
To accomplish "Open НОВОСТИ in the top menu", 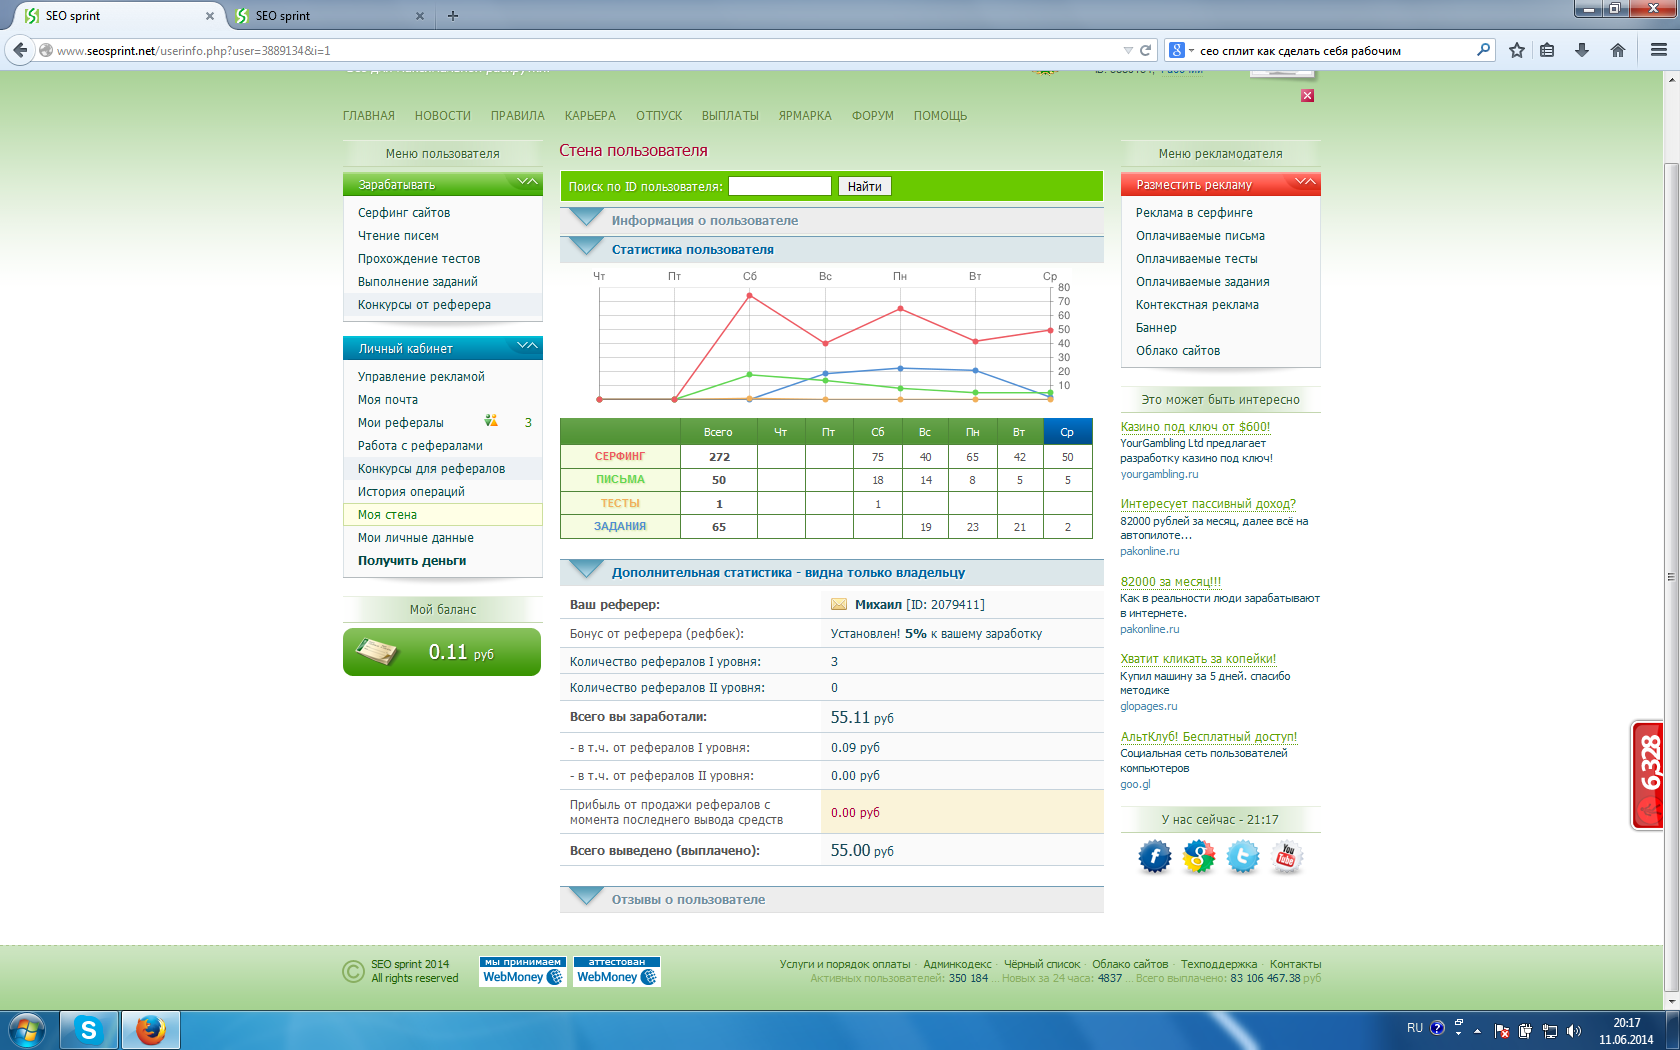I will 443,116.
